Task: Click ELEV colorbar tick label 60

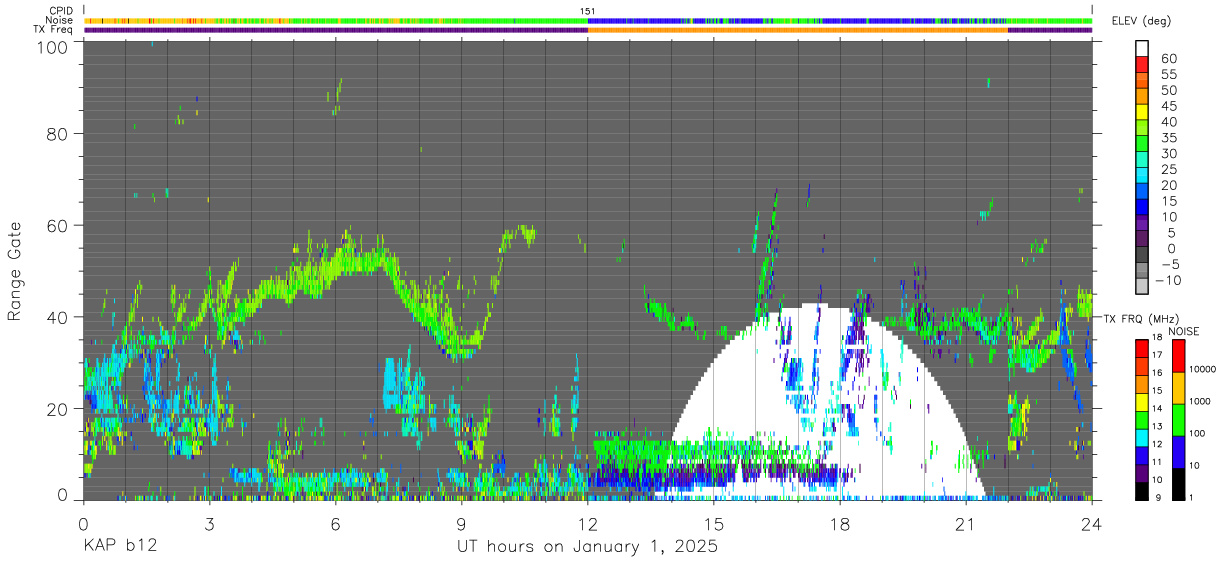Action: pos(1168,58)
